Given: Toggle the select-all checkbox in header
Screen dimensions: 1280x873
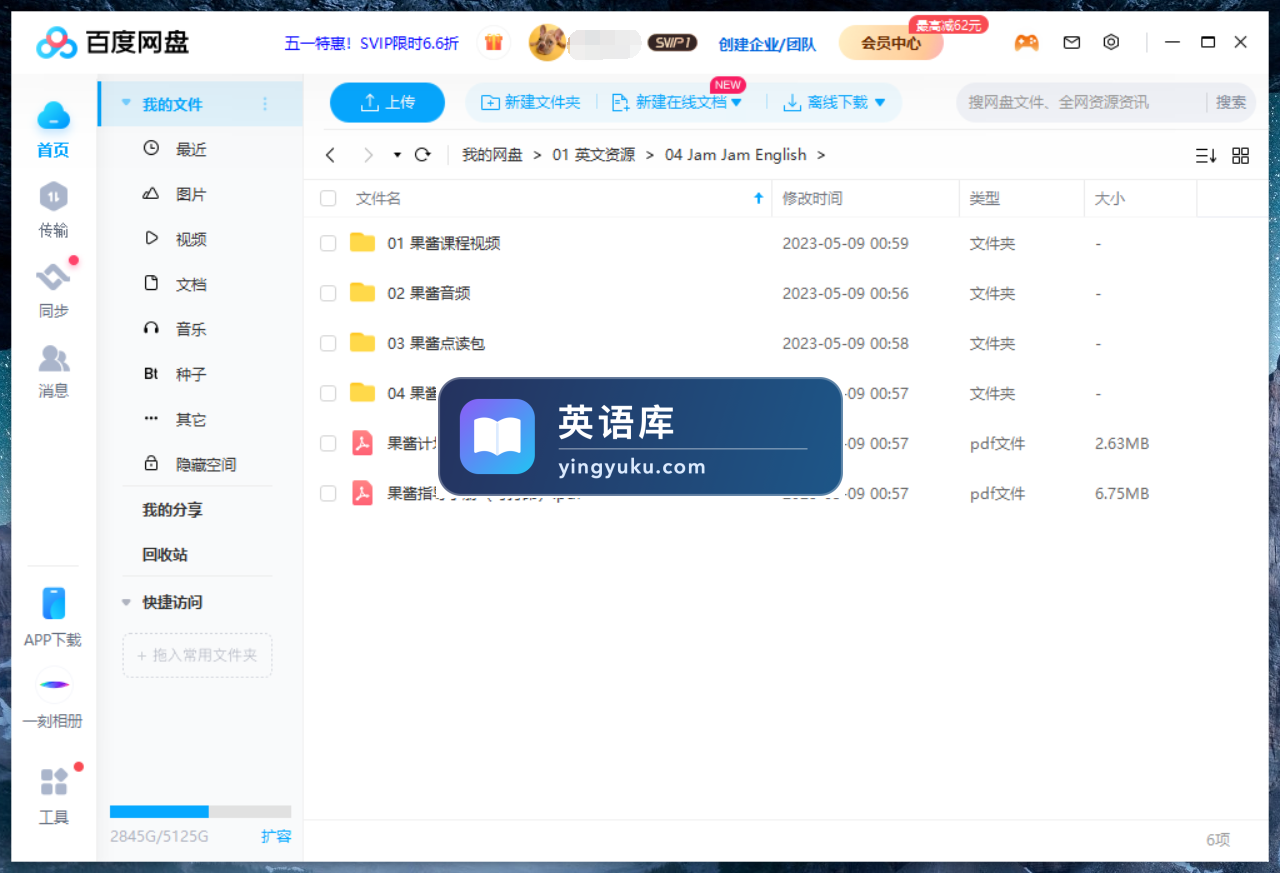Looking at the screenshot, I should (x=328, y=199).
